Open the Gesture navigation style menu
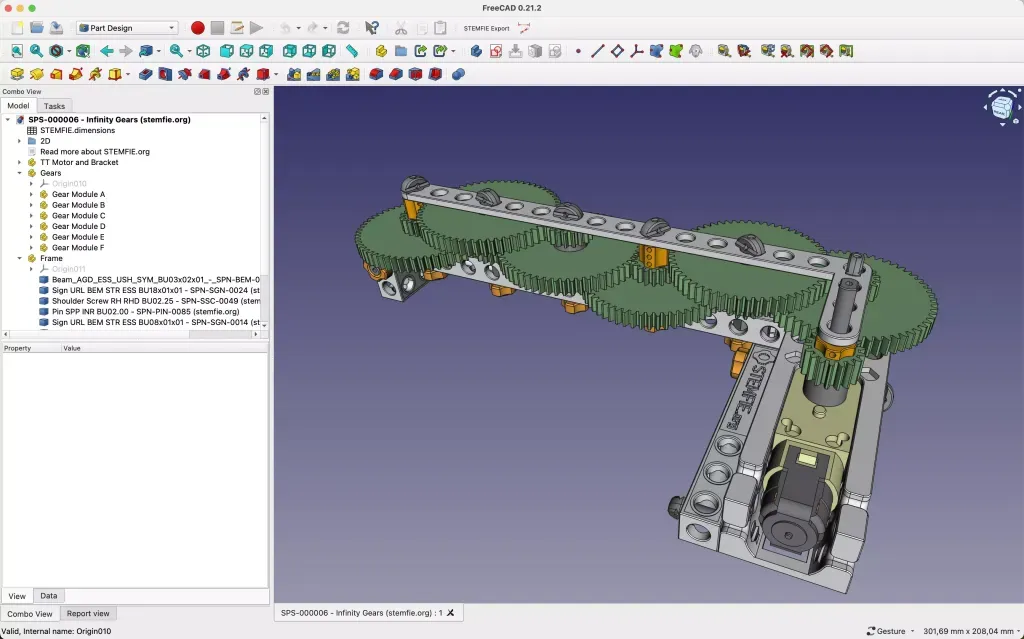Screen dimensions: 1024x639 pos(890,631)
